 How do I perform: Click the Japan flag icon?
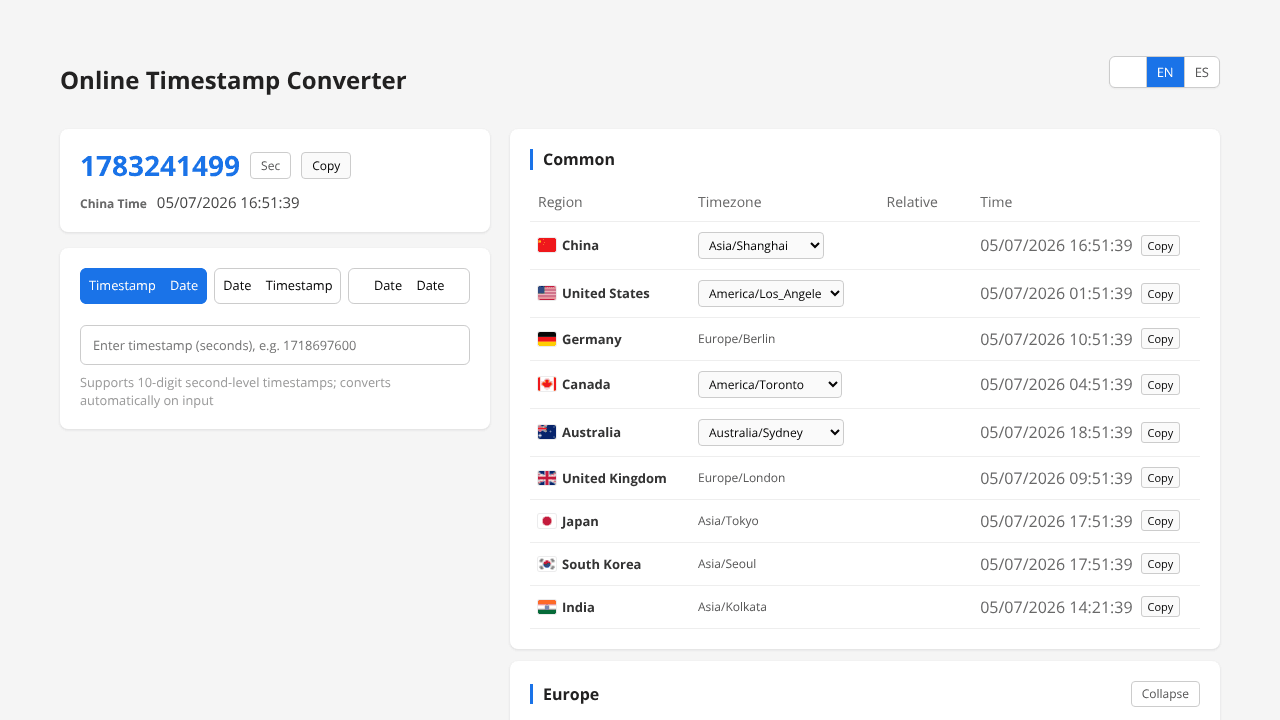[x=547, y=521]
